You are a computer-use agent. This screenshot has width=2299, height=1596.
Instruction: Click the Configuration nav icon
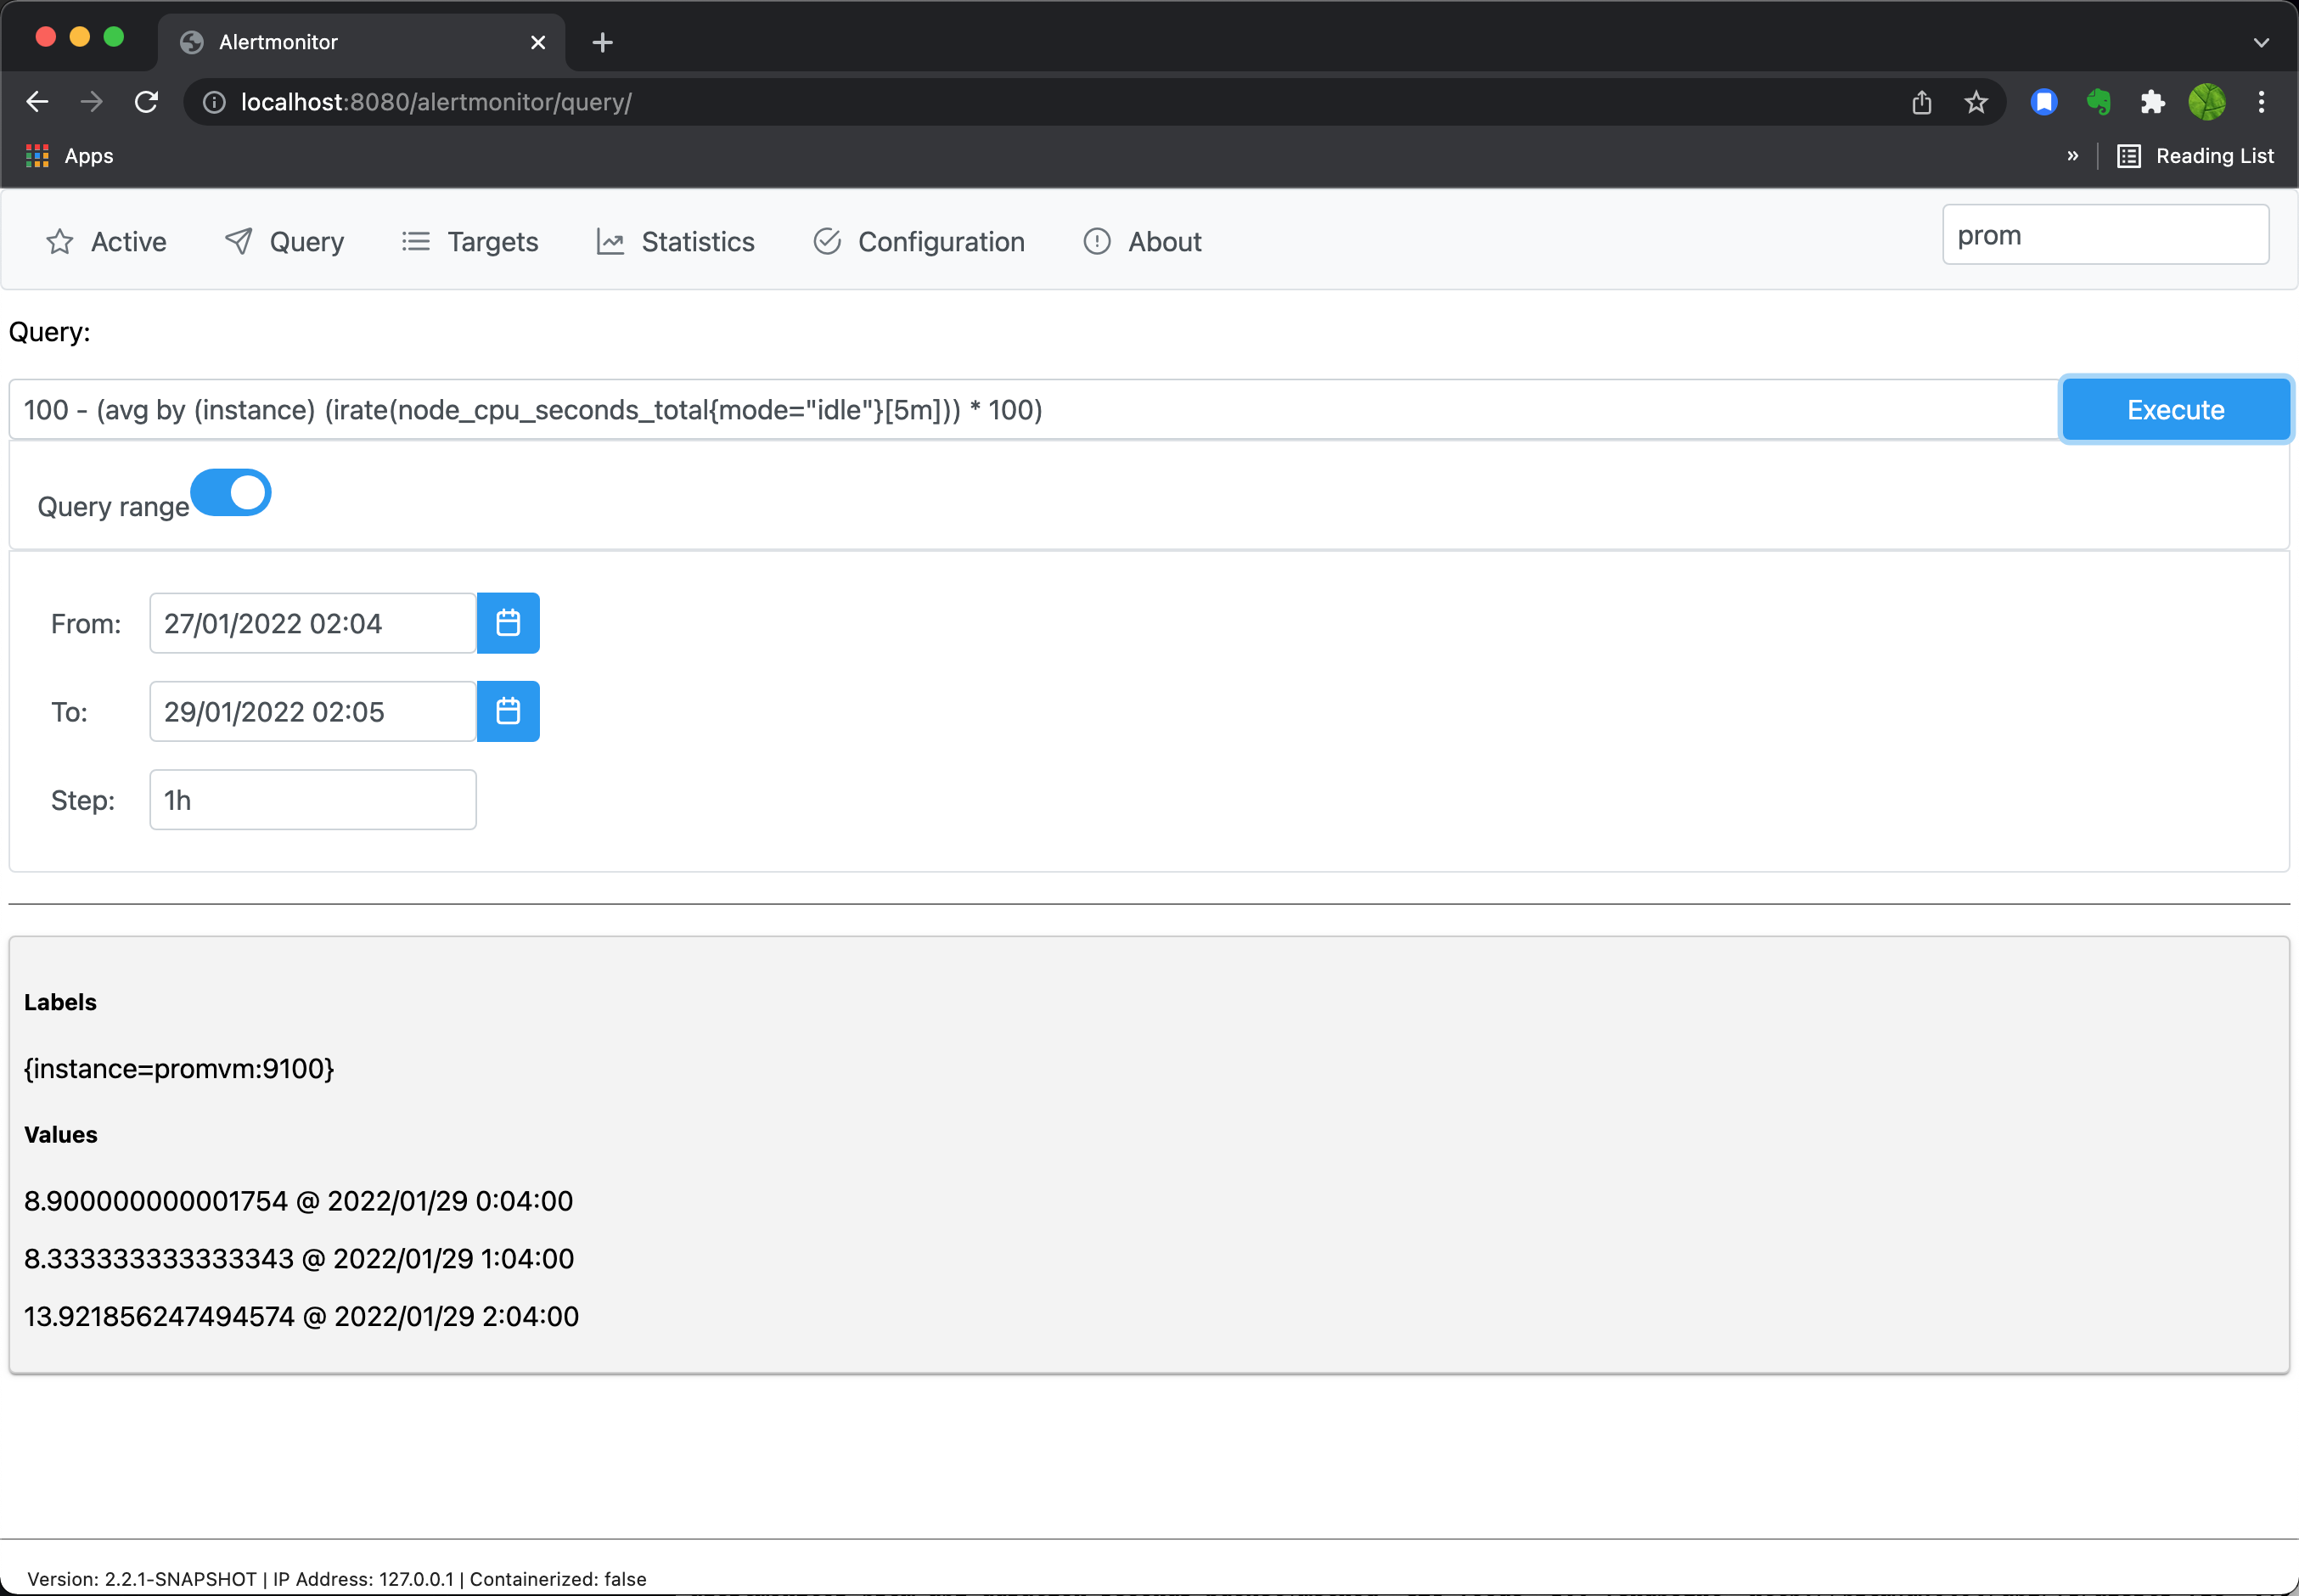(824, 241)
